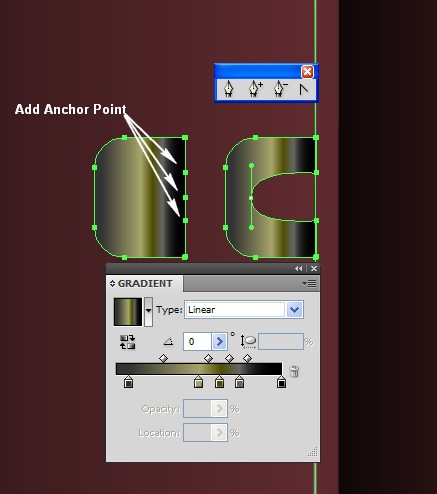Select the Delete Anchor Point tool
The width and height of the screenshot is (437, 494).
coord(280,89)
